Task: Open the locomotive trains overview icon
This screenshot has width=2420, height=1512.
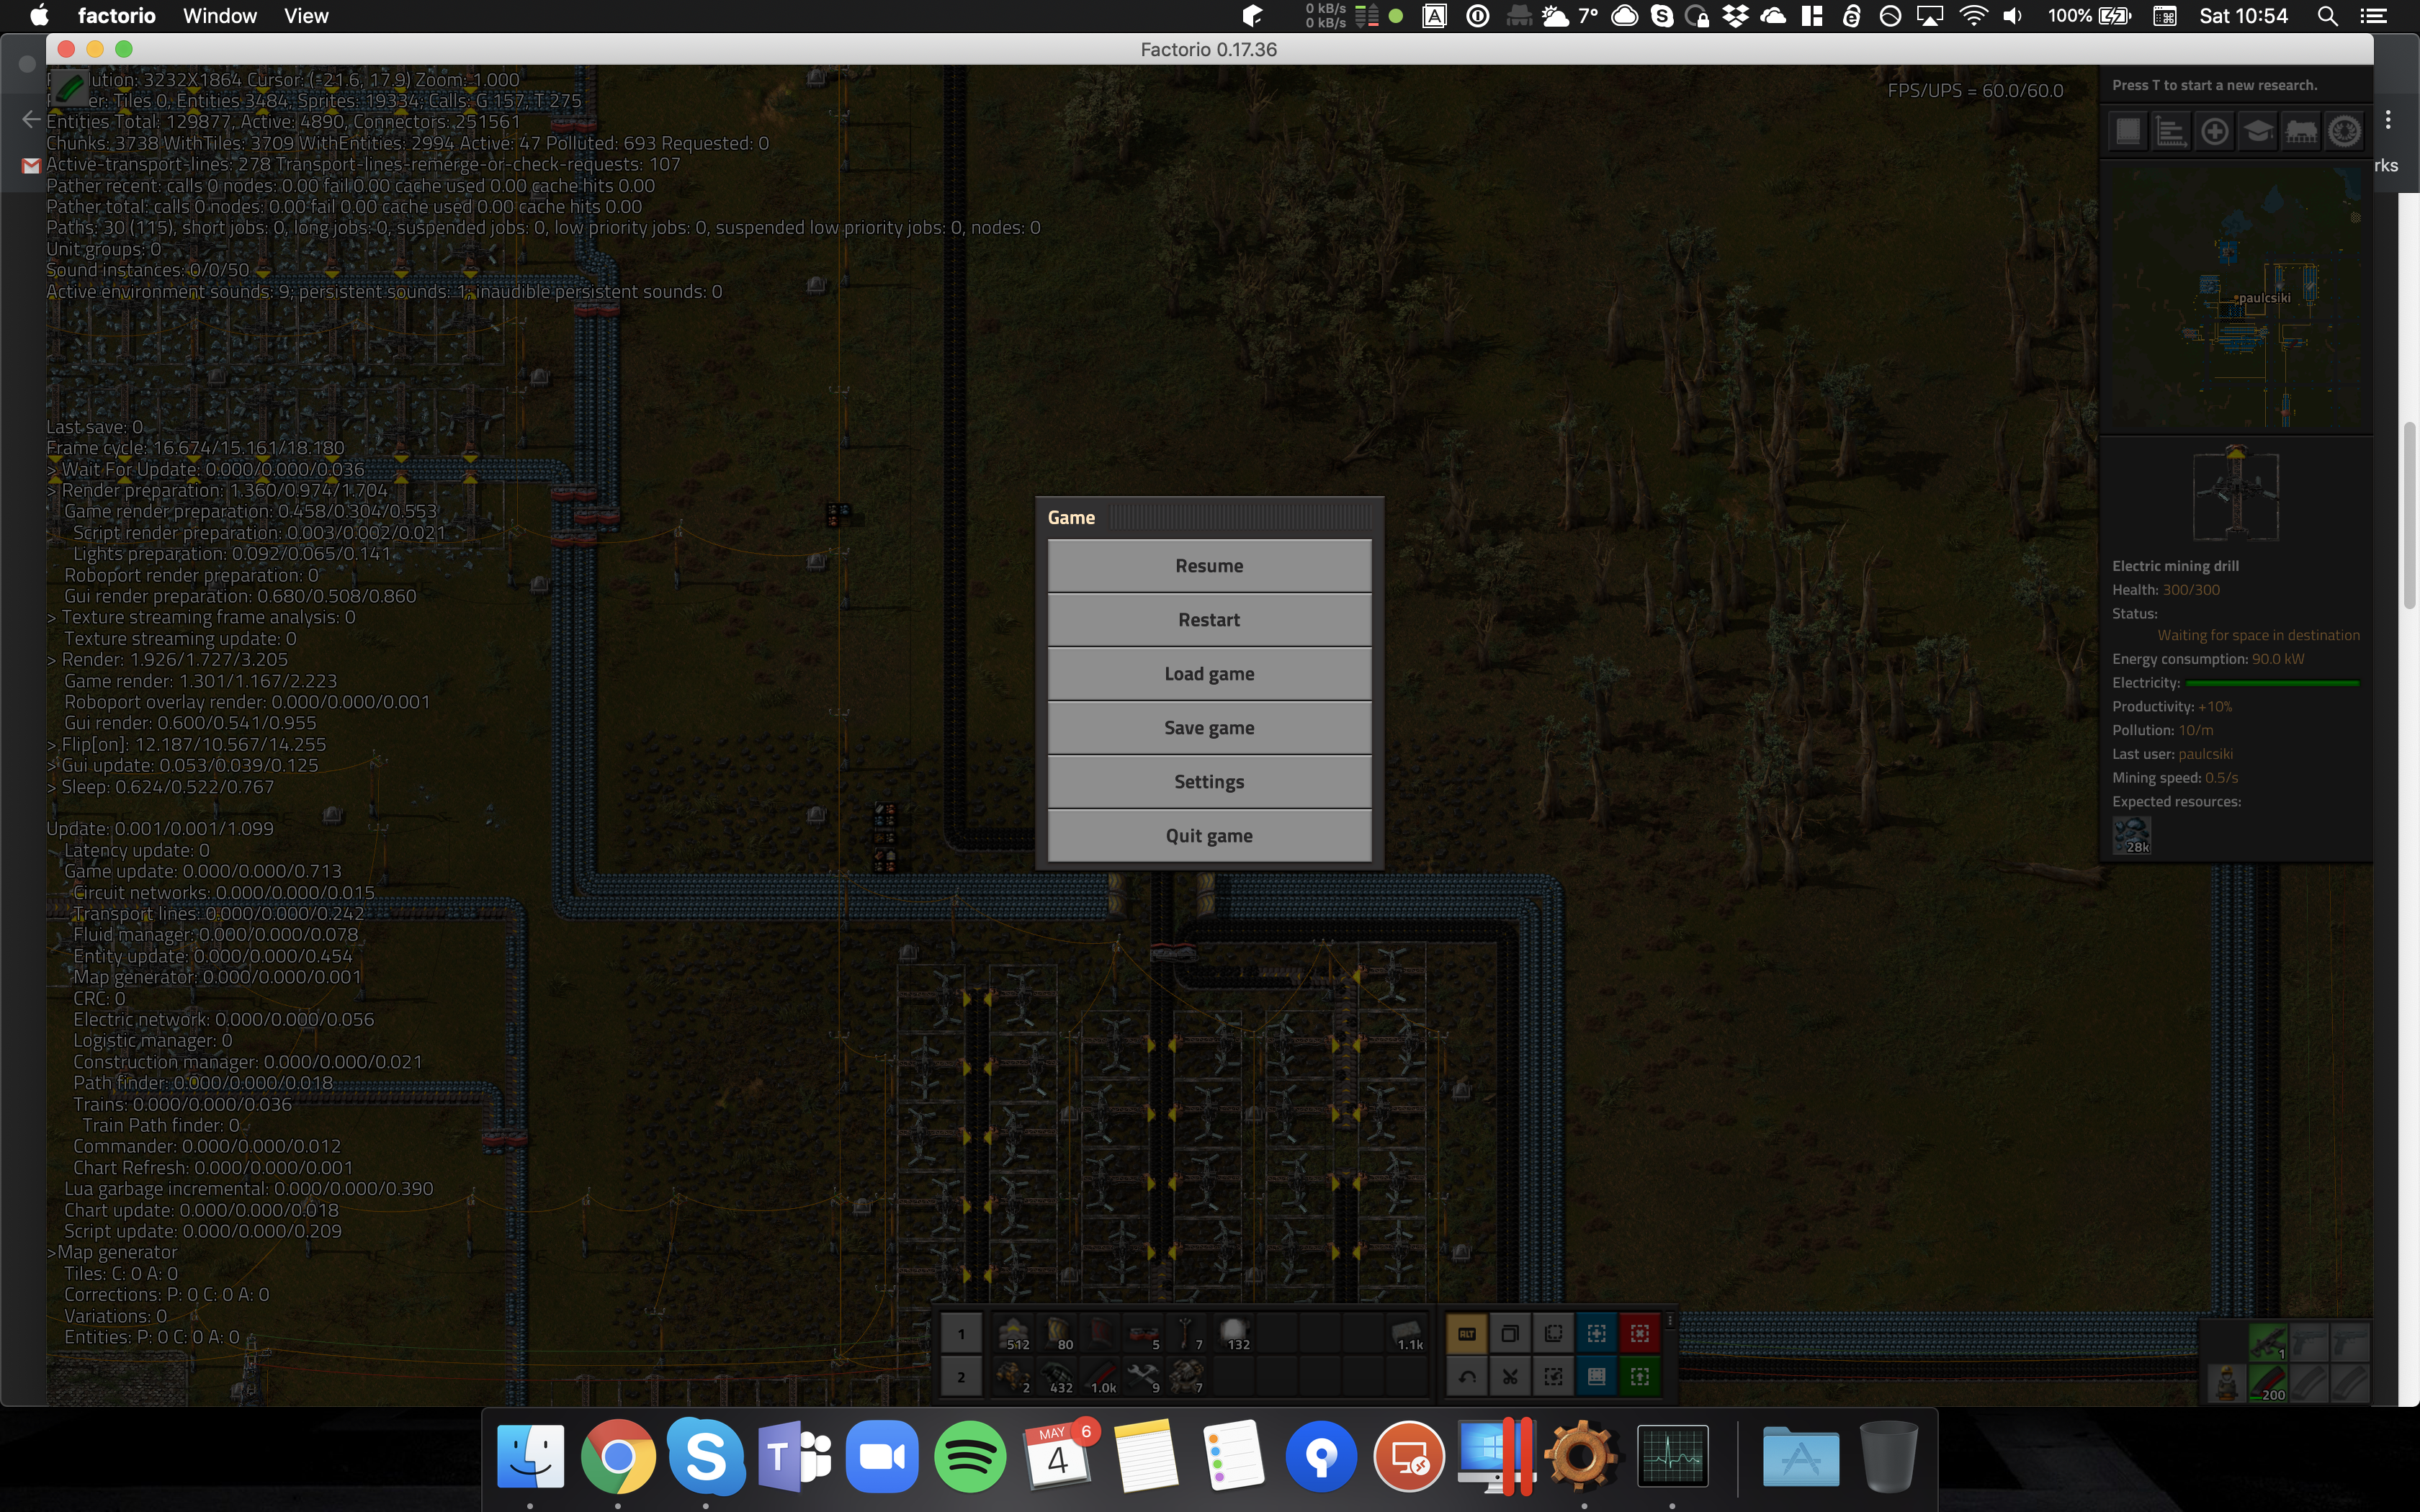Action: [2301, 131]
